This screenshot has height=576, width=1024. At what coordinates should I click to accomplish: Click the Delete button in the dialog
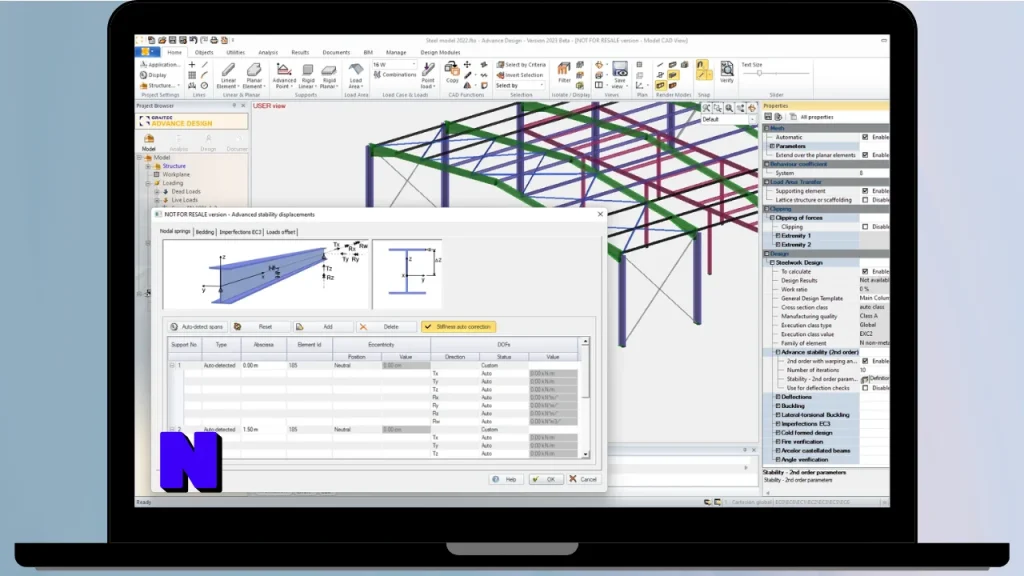387,327
